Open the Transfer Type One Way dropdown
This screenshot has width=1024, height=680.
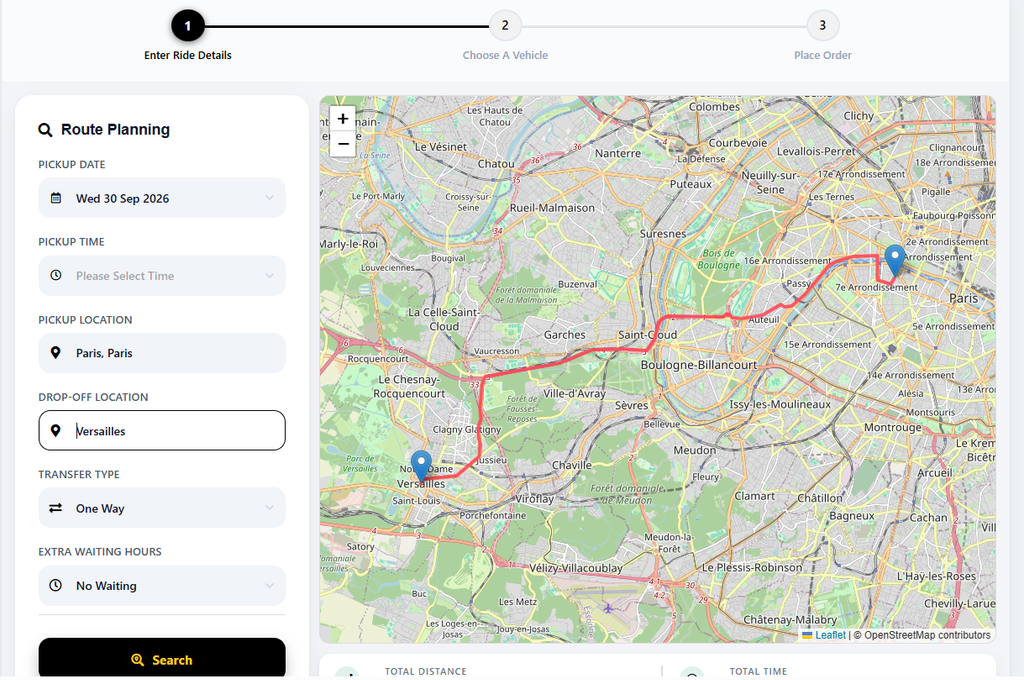(162, 508)
